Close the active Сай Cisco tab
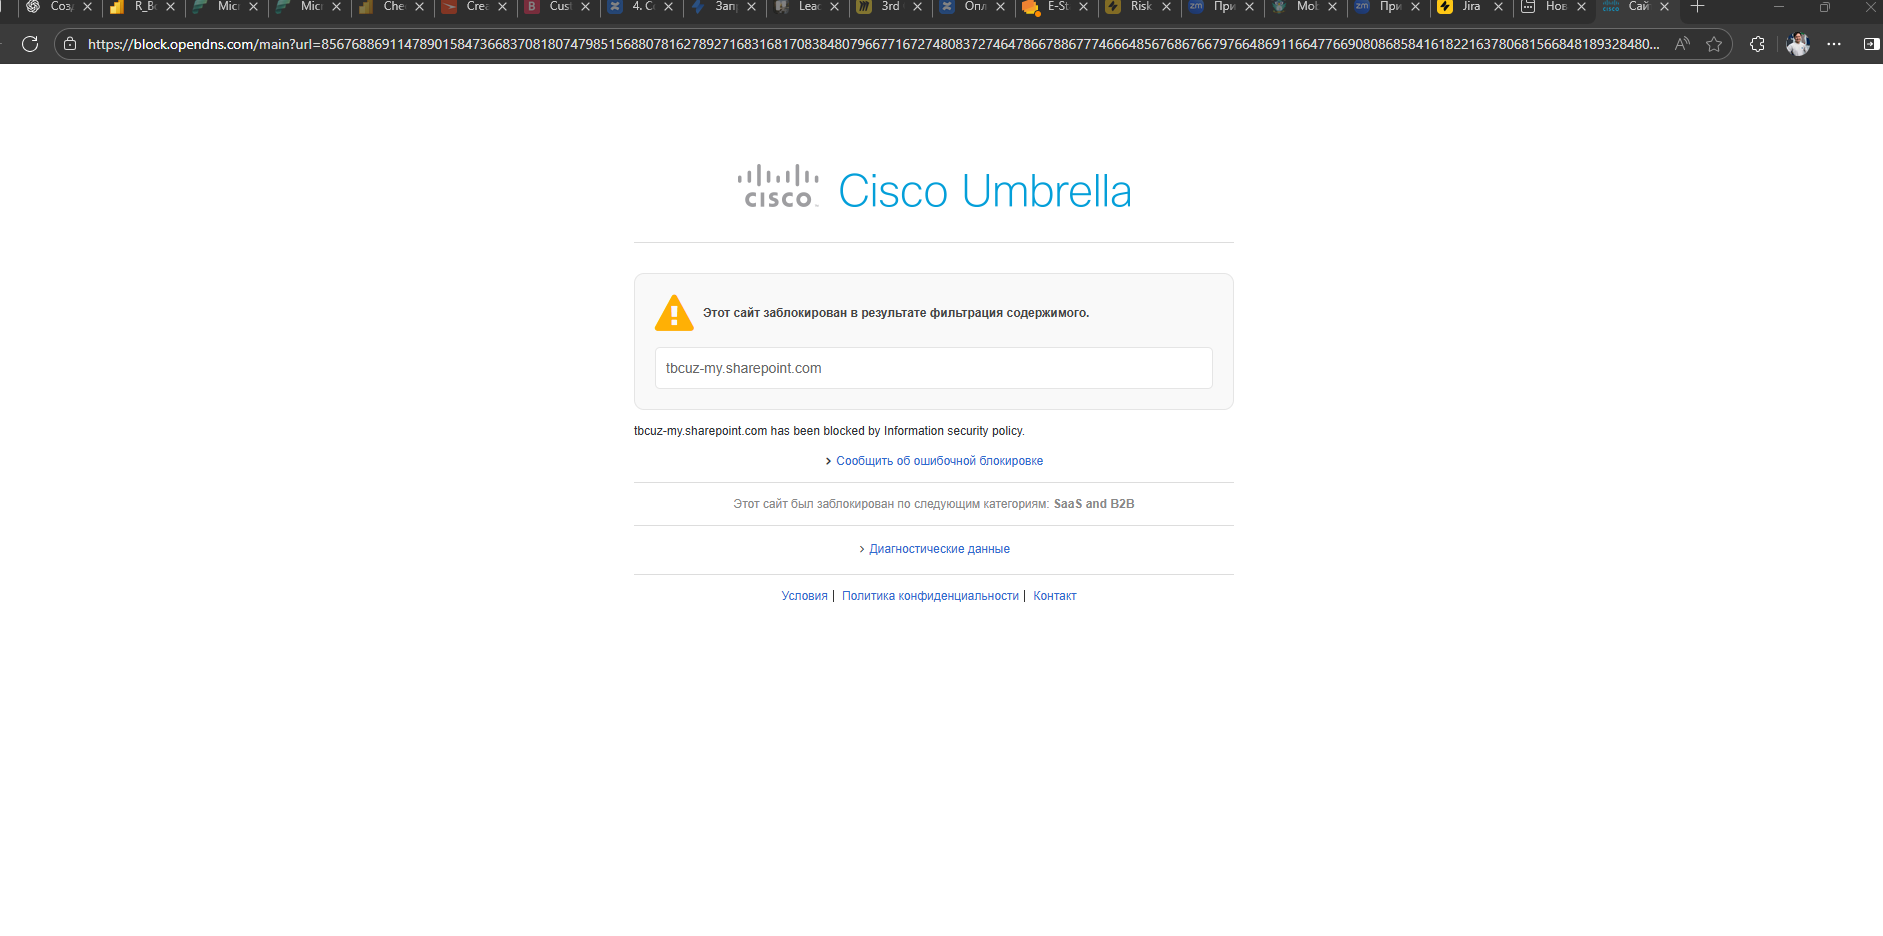This screenshot has height=936, width=1883. (1665, 7)
